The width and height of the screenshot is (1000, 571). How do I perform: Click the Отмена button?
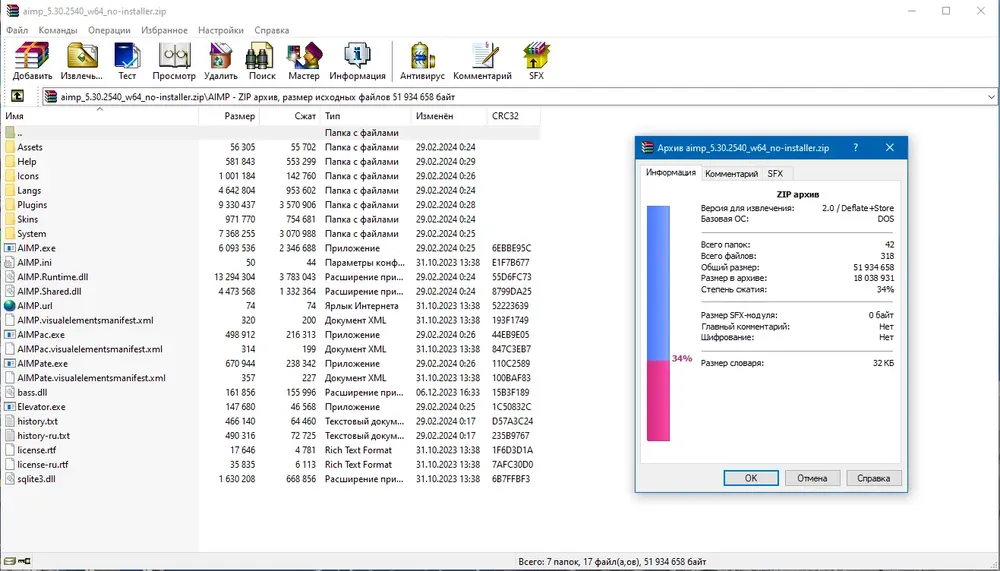[811, 478]
